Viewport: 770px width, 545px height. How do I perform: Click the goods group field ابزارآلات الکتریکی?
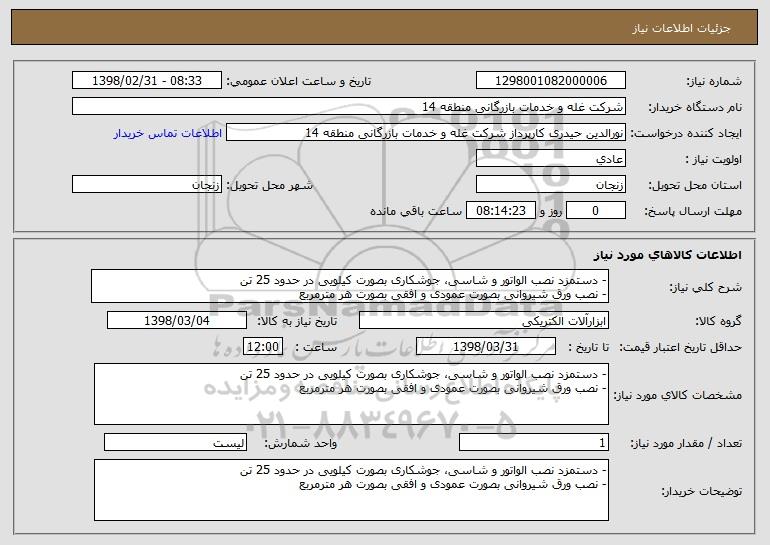(484, 321)
